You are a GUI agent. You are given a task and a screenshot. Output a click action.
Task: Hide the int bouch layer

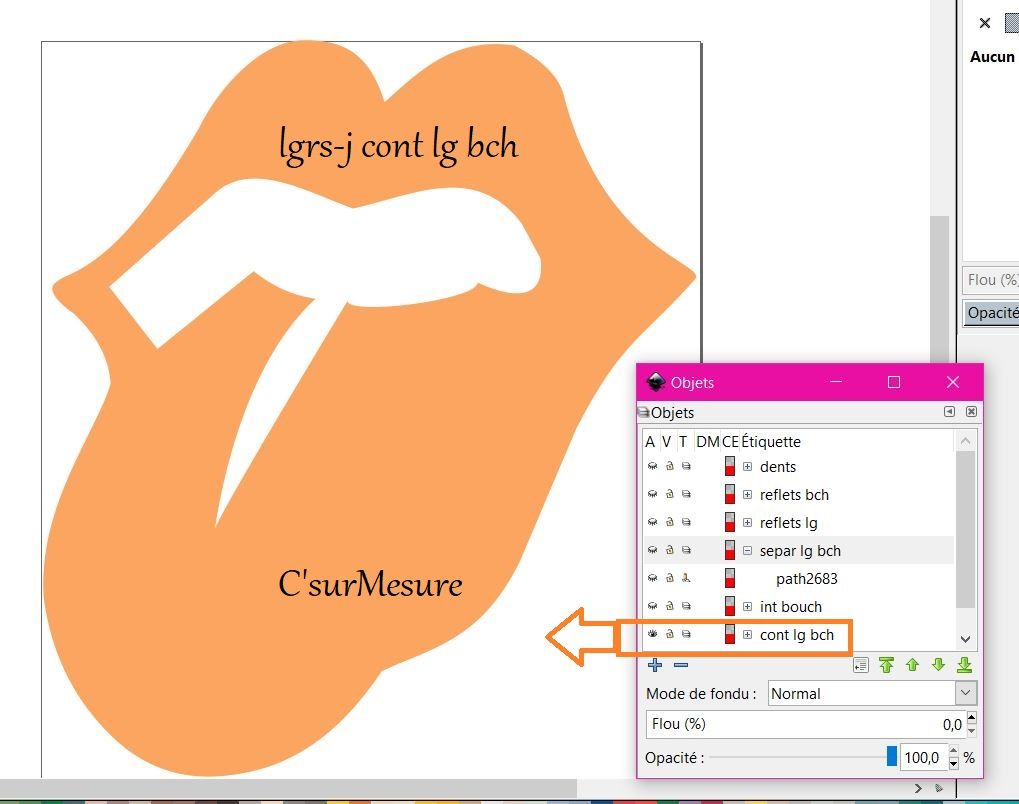point(652,606)
